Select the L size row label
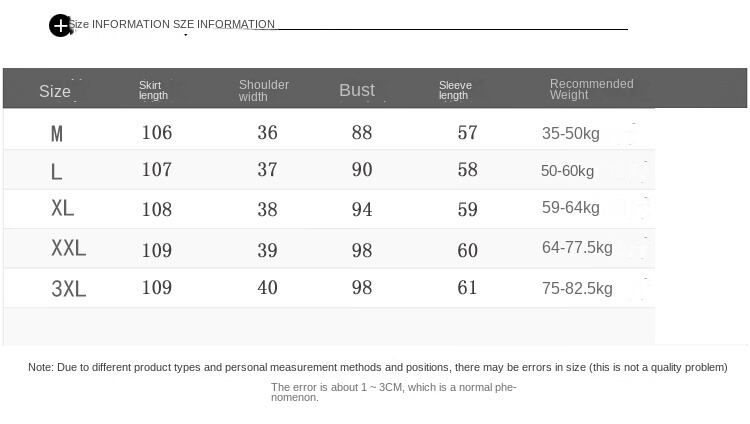 [x=57, y=171]
